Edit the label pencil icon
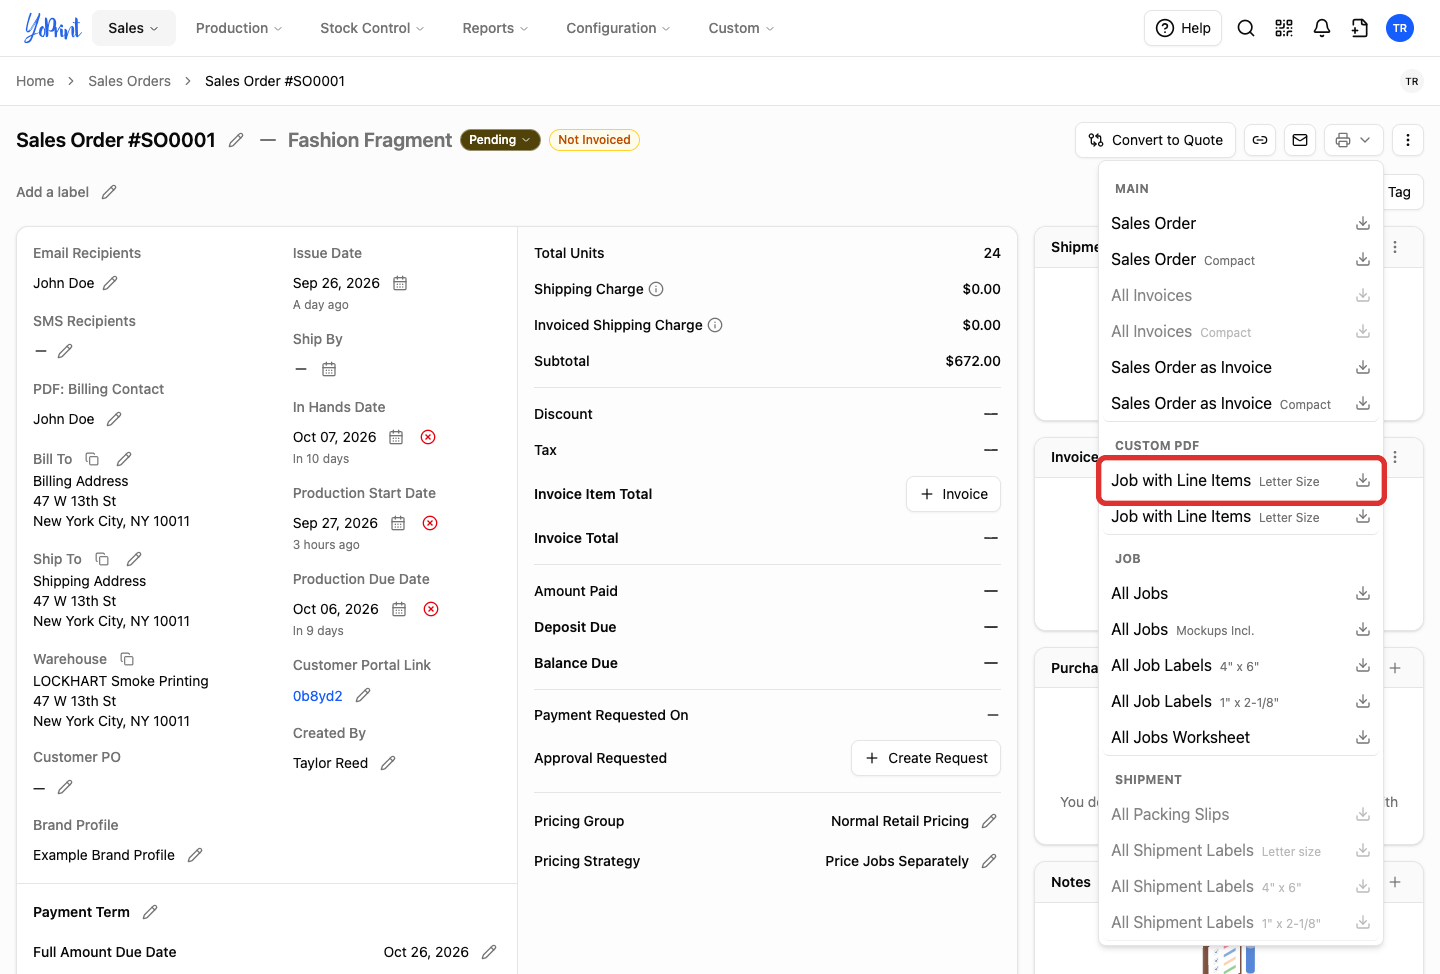The width and height of the screenshot is (1440, 974). point(109,192)
